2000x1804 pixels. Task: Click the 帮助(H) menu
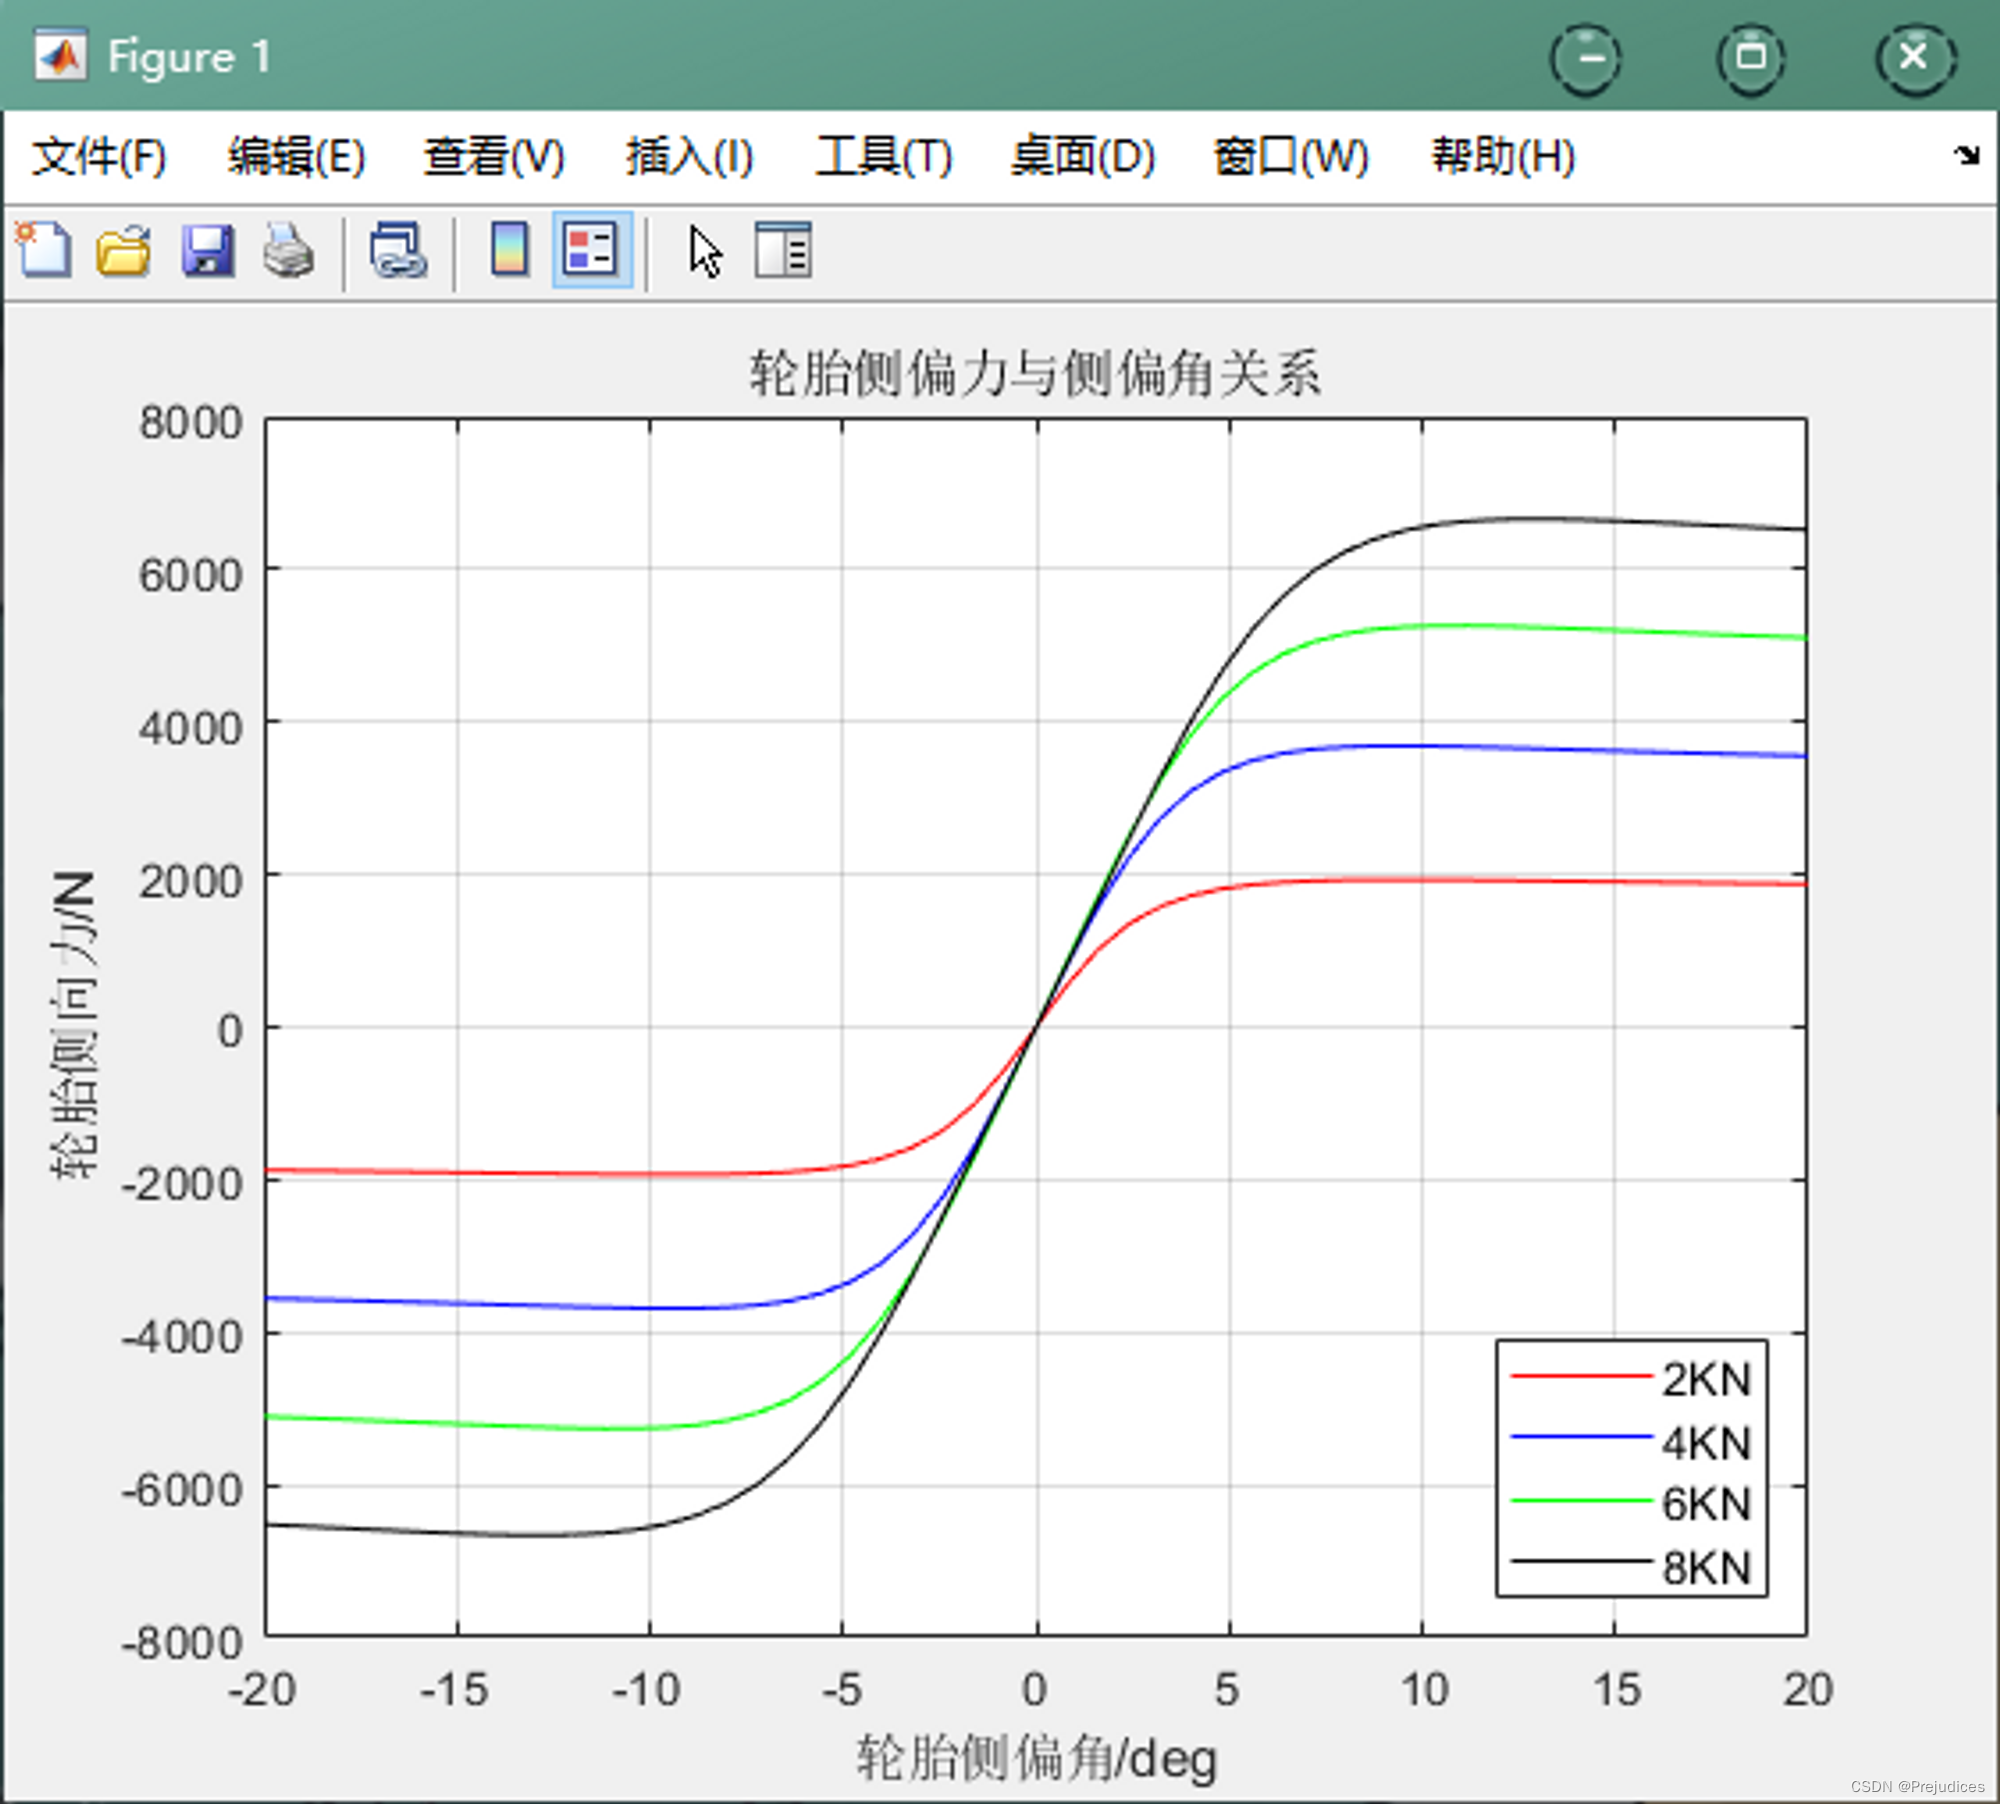pos(1503,157)
